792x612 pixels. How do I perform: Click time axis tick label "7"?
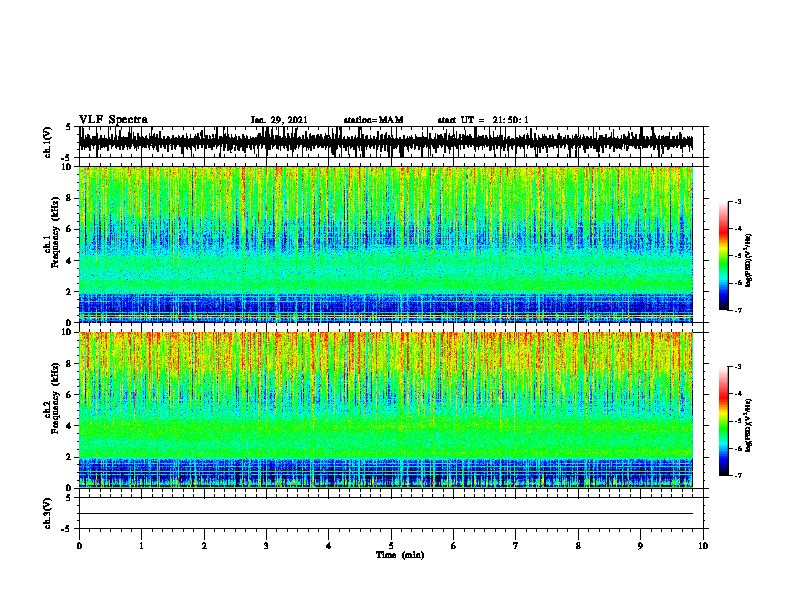tap(516, 546)
